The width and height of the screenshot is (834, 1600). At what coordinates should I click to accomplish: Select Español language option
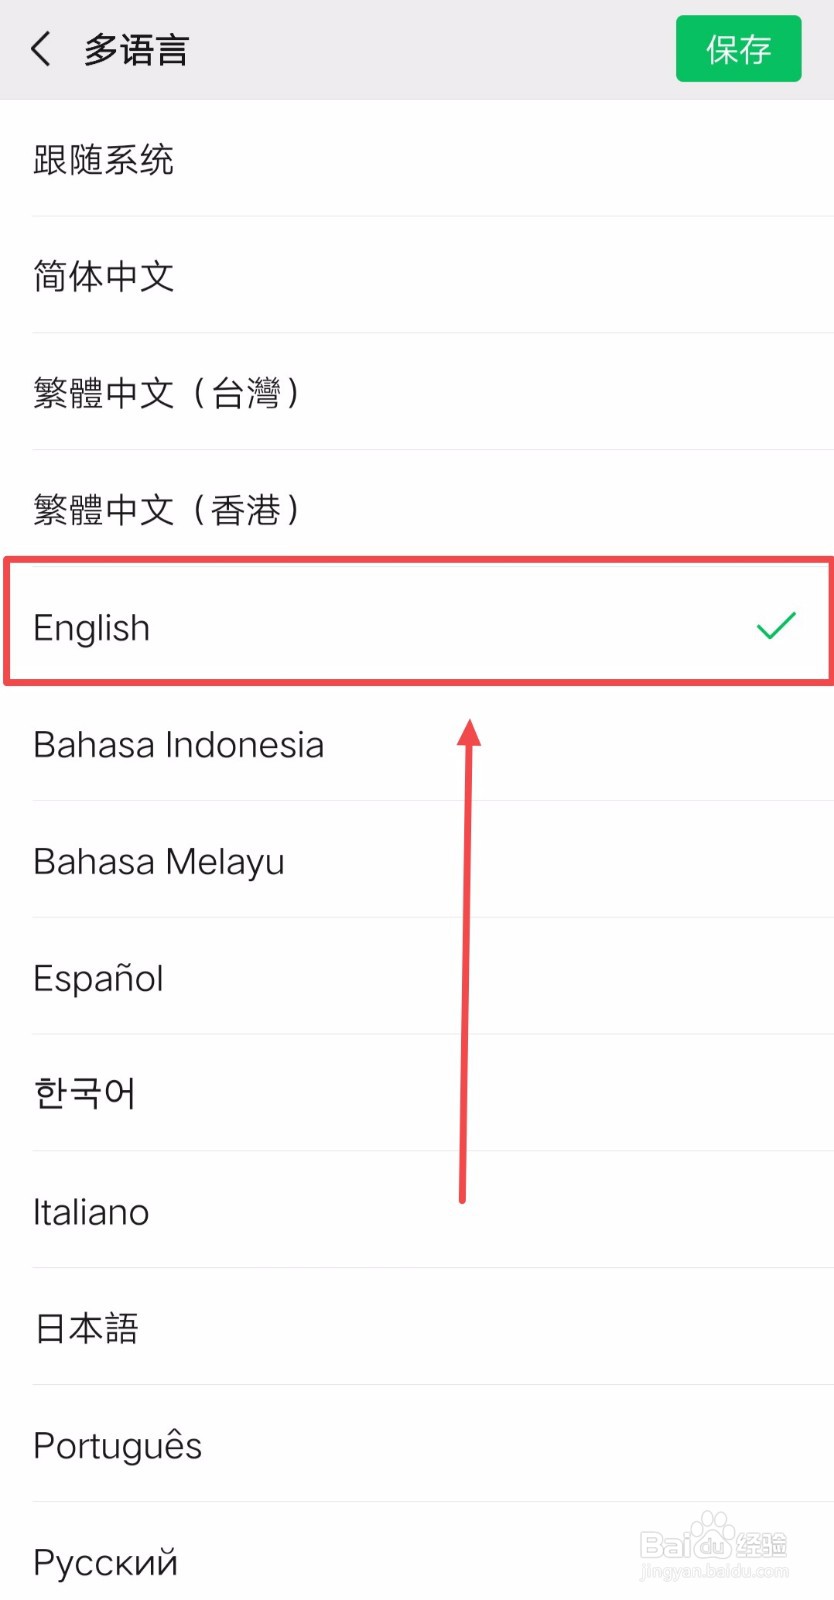pos(98,978)
